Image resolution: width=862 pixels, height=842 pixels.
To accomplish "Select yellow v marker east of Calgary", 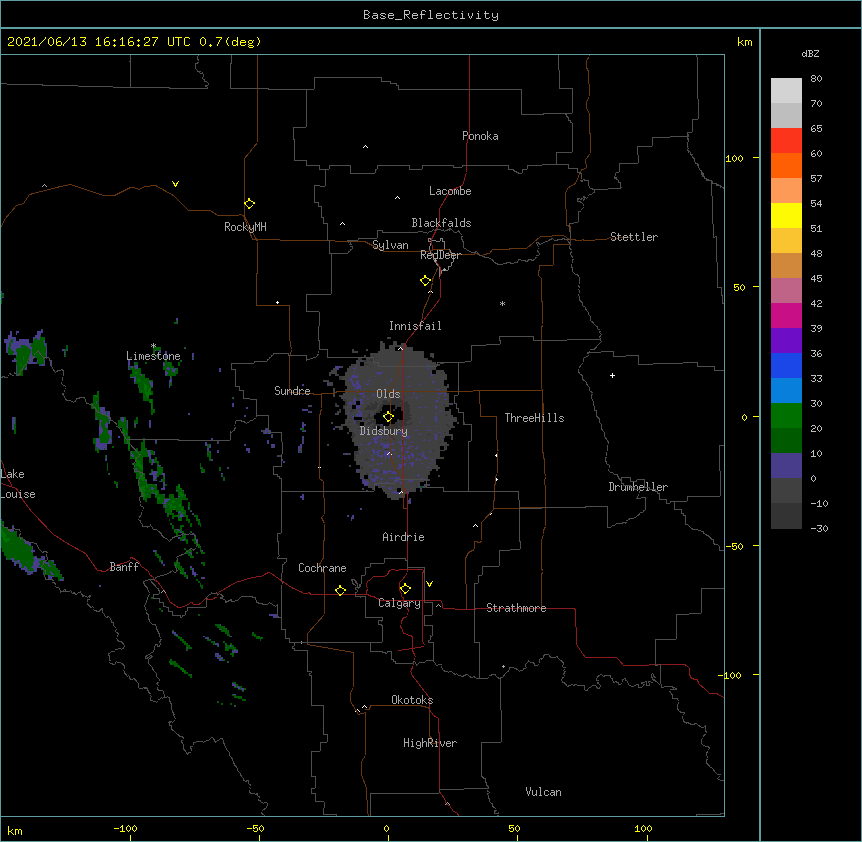I will click(429, 584).
